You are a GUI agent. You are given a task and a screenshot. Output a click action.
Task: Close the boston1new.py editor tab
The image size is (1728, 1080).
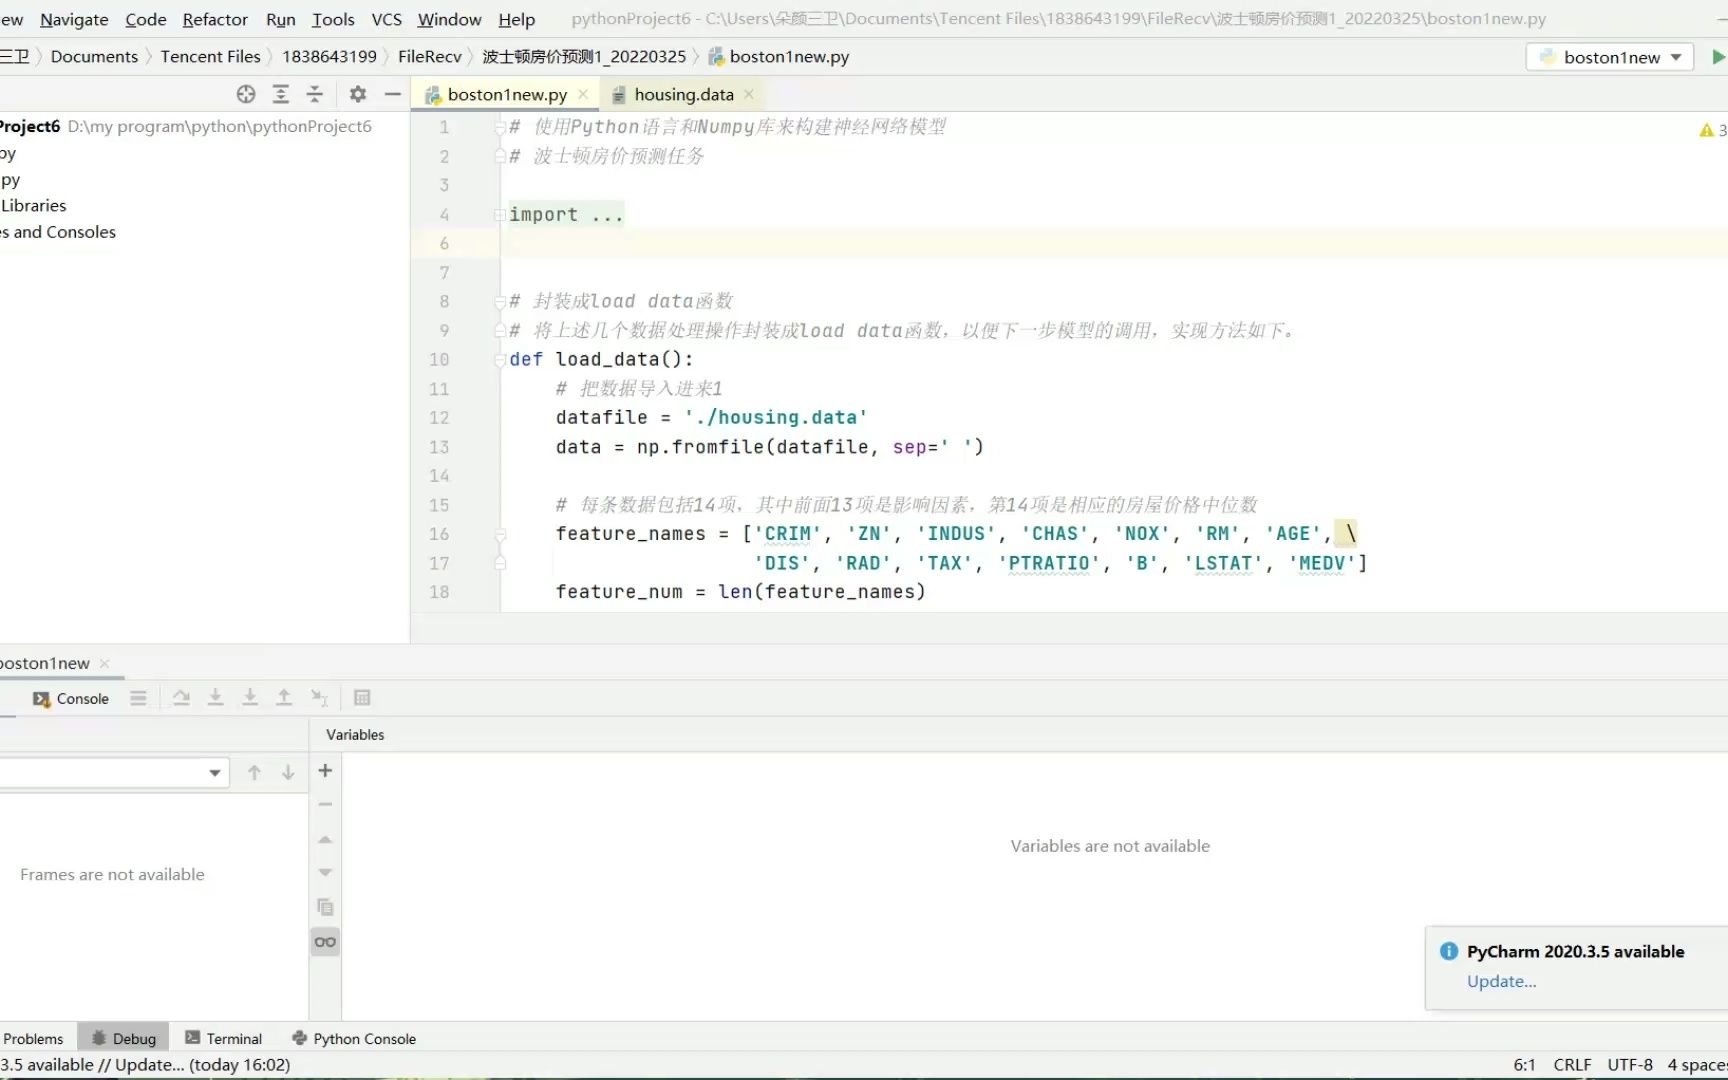pos(583,94)
